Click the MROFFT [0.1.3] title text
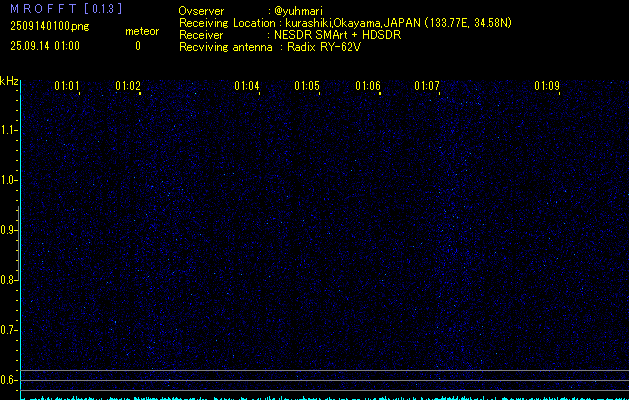This screenshot has width=629, height=400. [66, 9]
